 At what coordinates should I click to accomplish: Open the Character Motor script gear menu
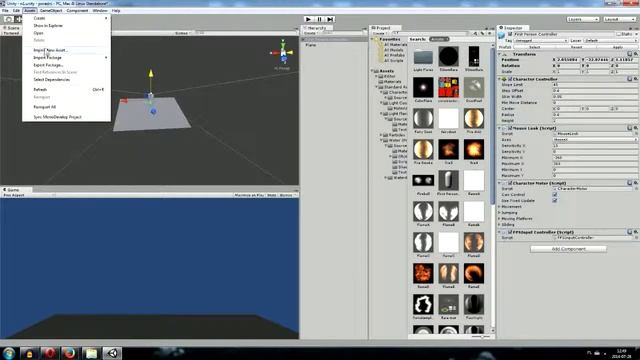tap(636, 183)
